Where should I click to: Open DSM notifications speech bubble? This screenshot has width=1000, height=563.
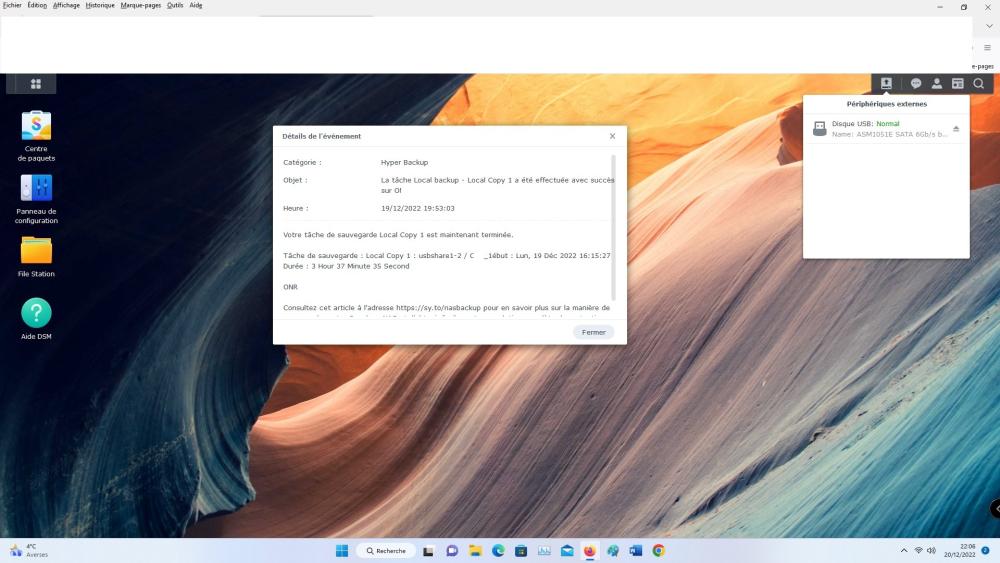click(x=915, y=84)
